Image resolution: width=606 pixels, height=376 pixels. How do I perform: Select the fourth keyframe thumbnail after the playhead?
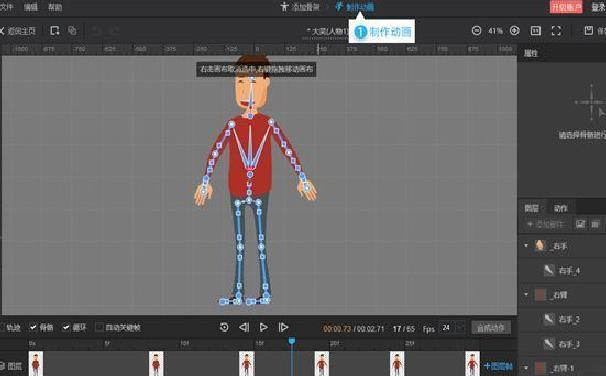[322, 364]
